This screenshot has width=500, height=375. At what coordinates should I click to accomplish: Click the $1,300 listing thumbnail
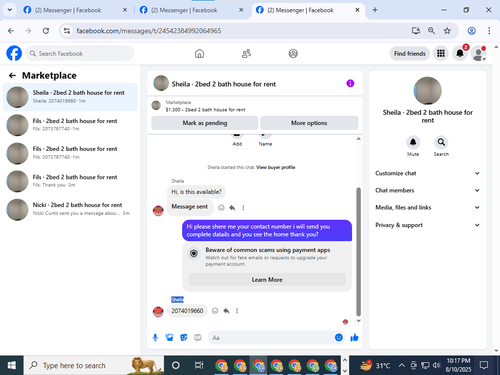[156, 105]
